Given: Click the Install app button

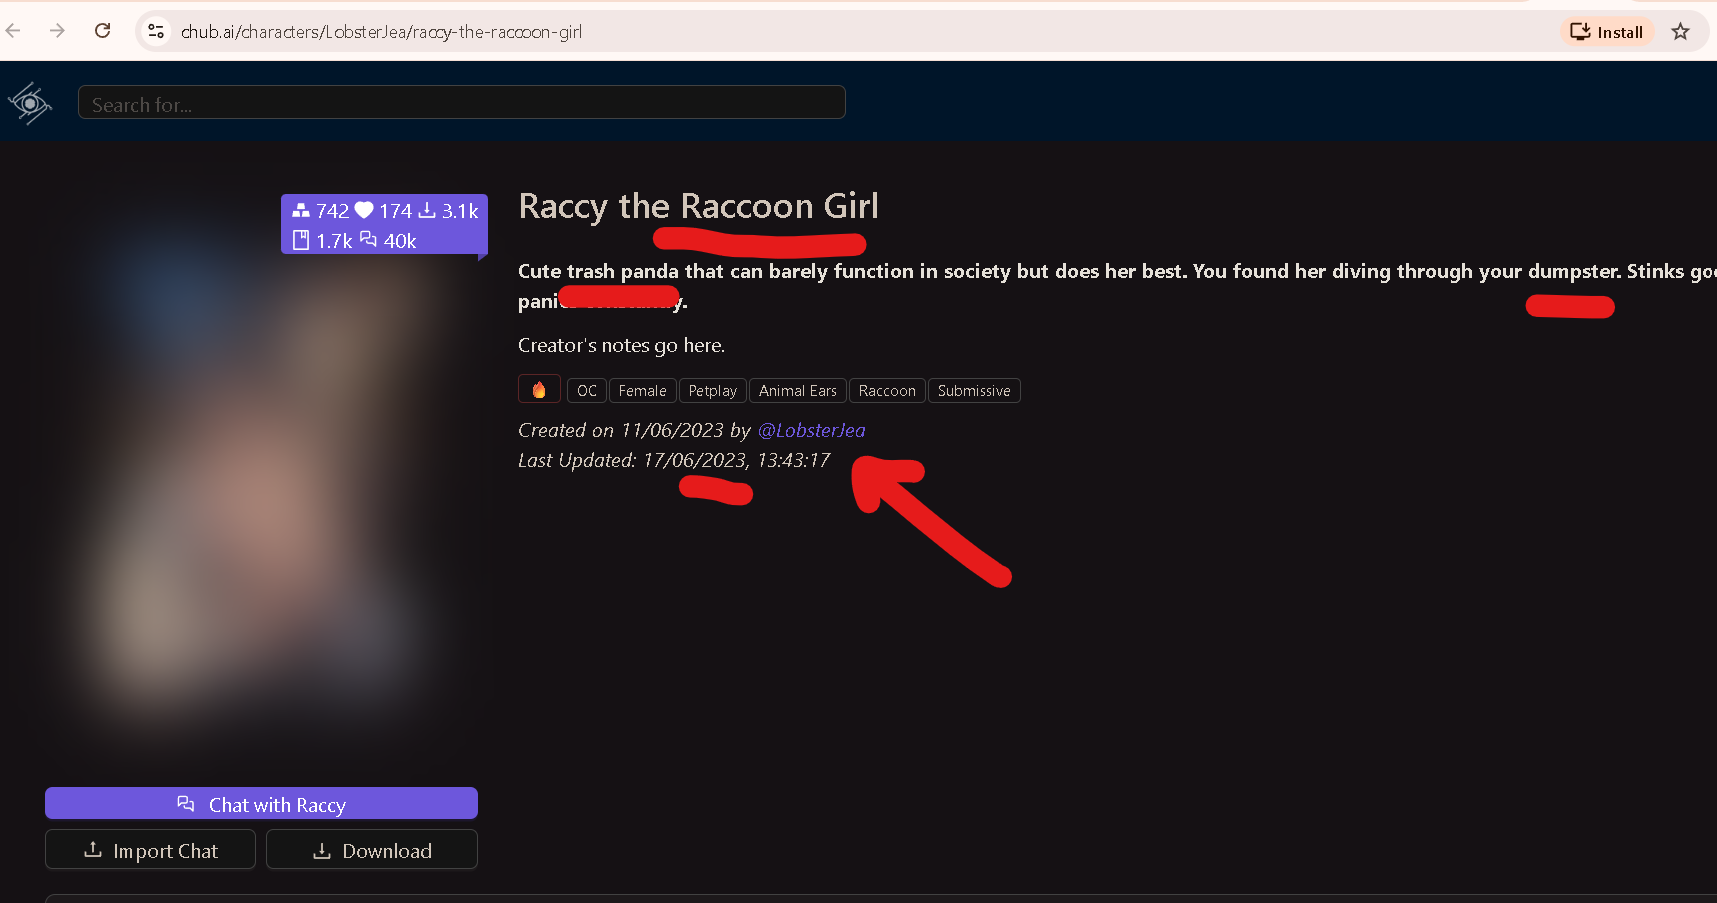Looking at the screenshot, I should (1606, 32).
